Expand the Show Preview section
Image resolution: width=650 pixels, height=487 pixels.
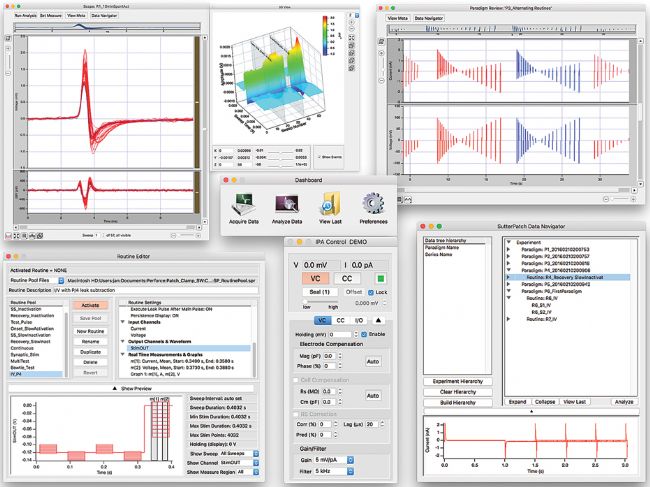click(136, 386)
